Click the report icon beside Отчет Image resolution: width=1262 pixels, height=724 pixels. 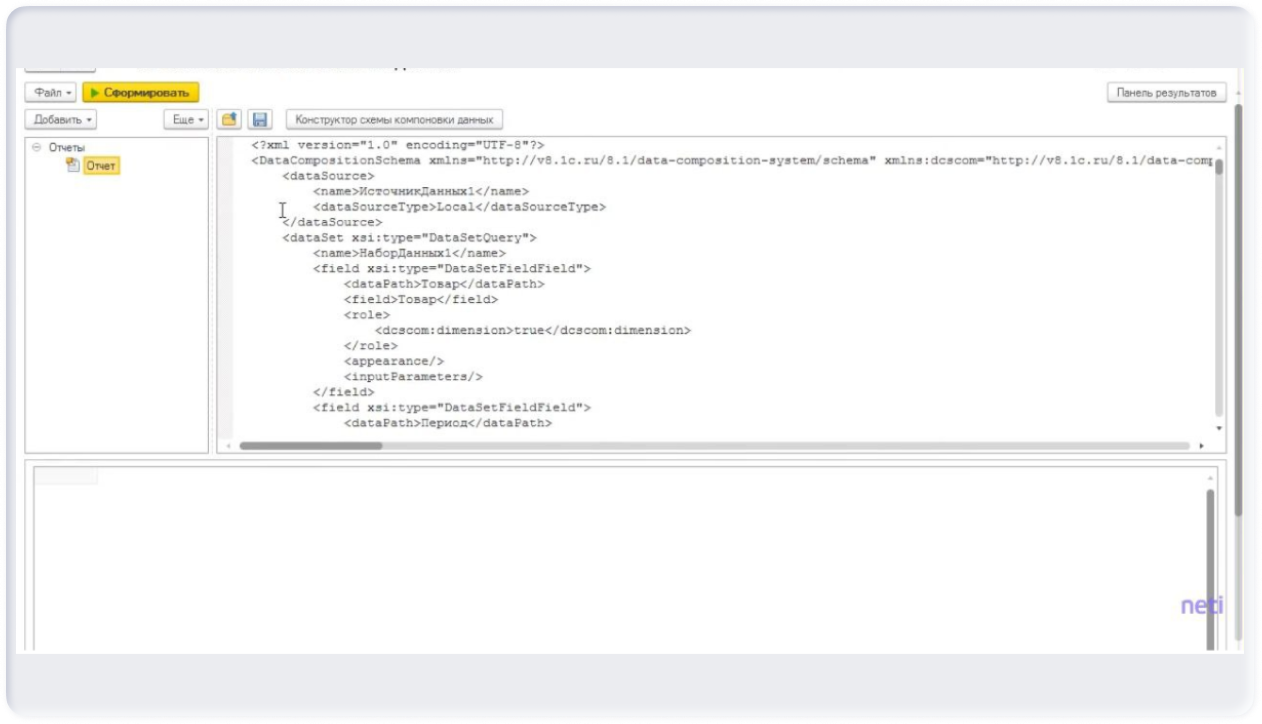click(x=73, y=165)
